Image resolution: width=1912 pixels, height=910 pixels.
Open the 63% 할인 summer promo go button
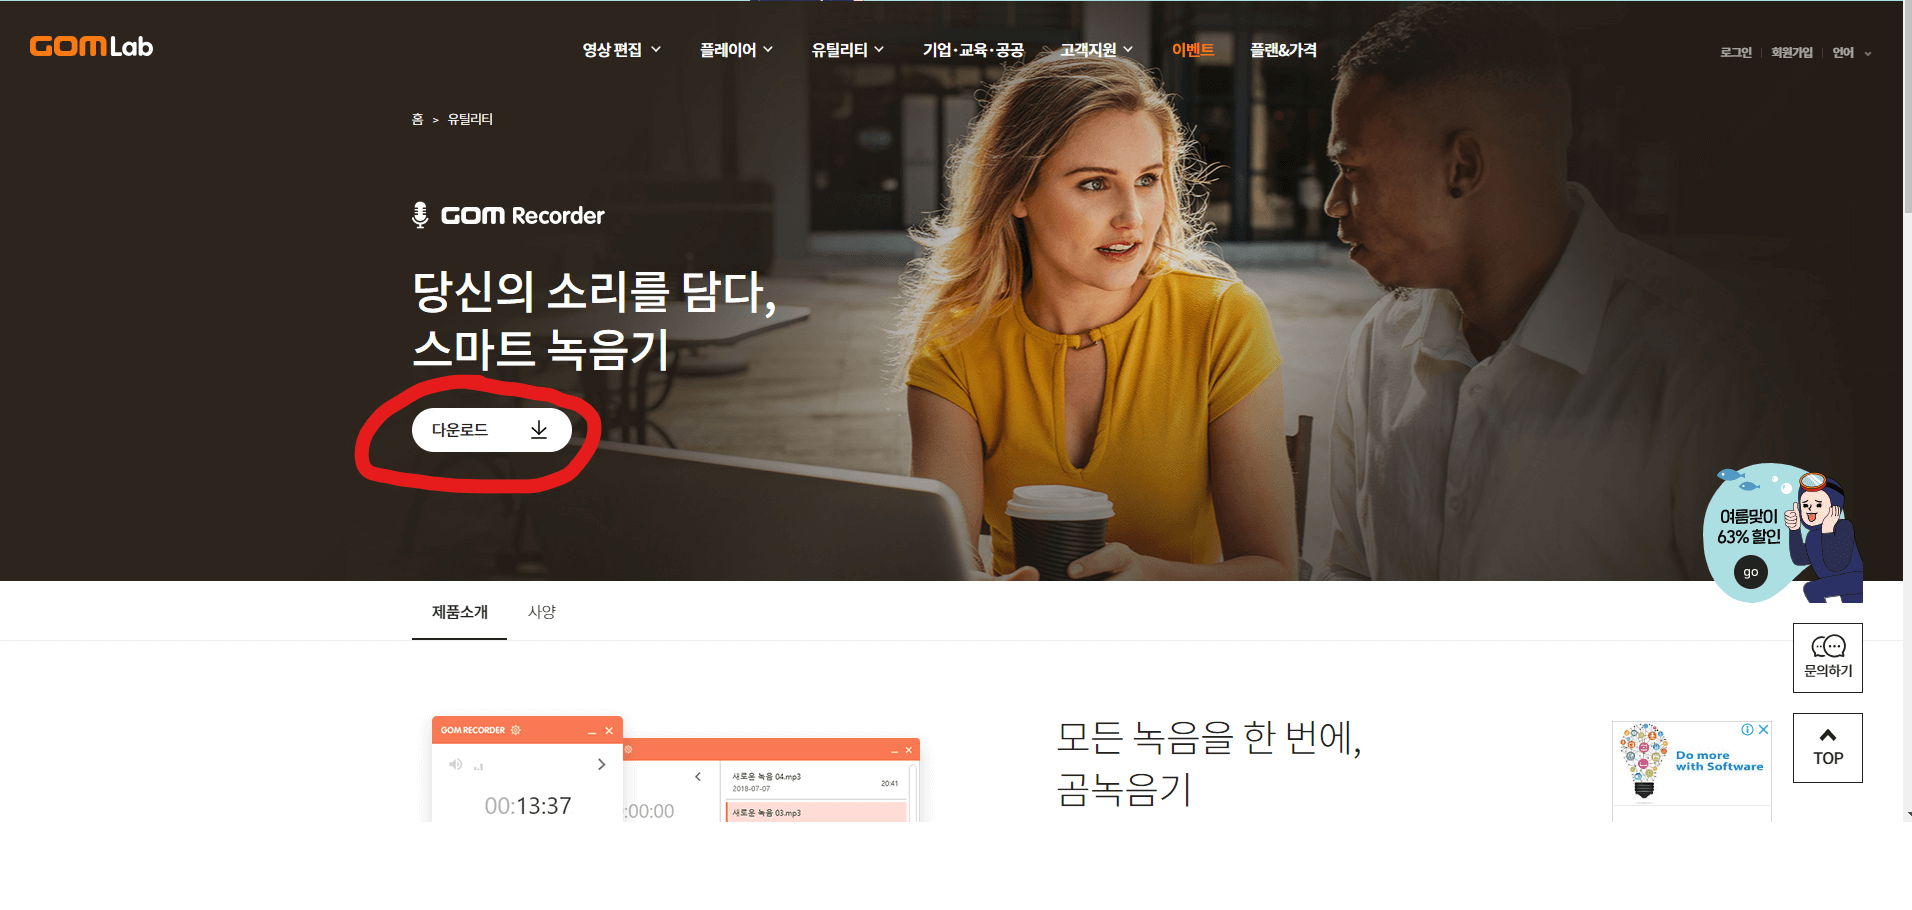click(x=1750, y=572)
